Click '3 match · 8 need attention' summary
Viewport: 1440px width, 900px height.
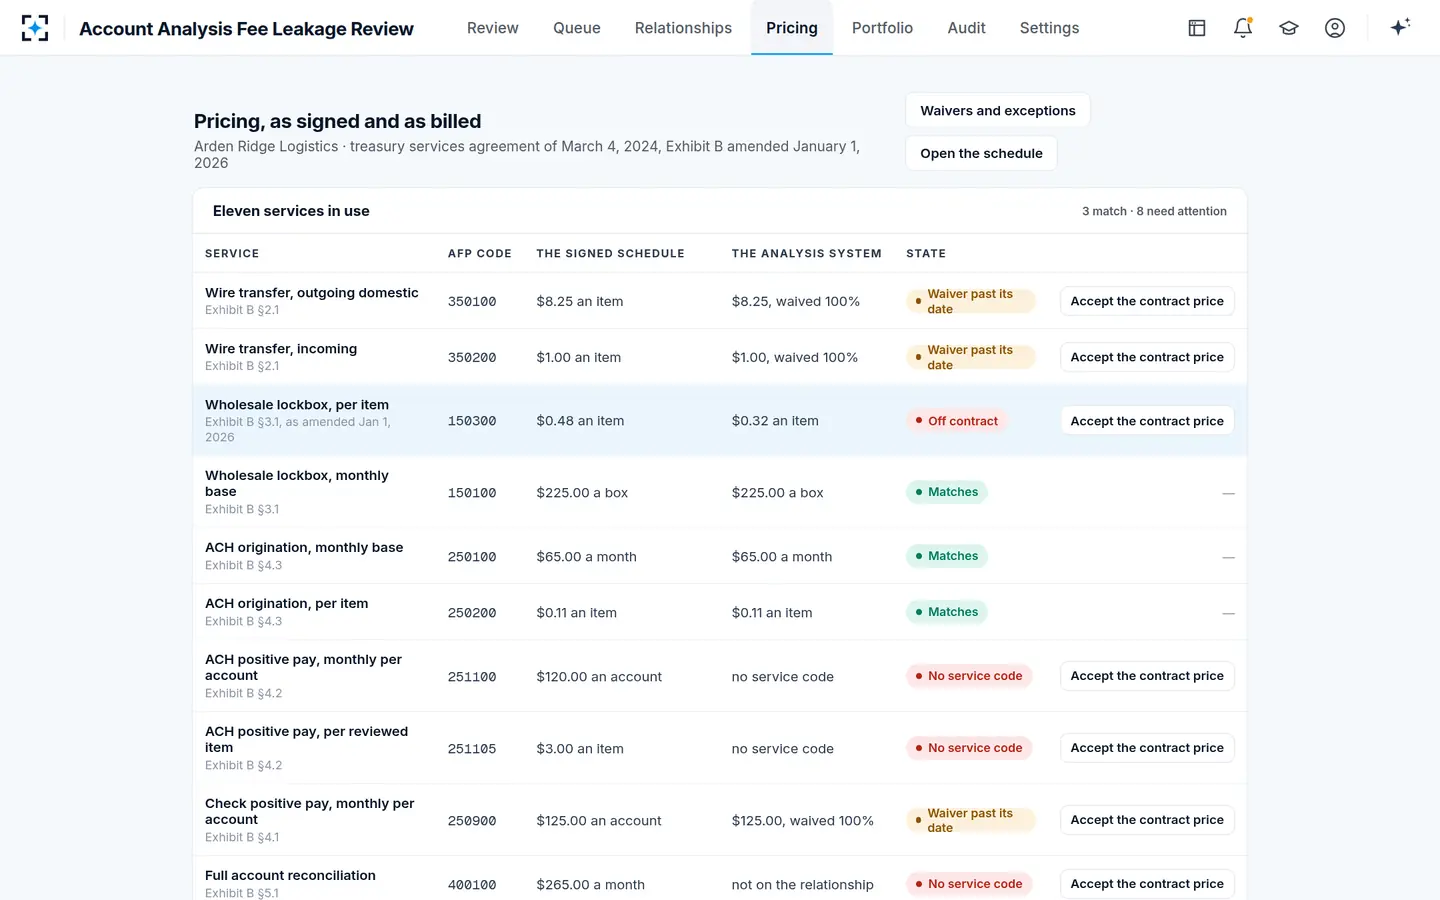1154,211
